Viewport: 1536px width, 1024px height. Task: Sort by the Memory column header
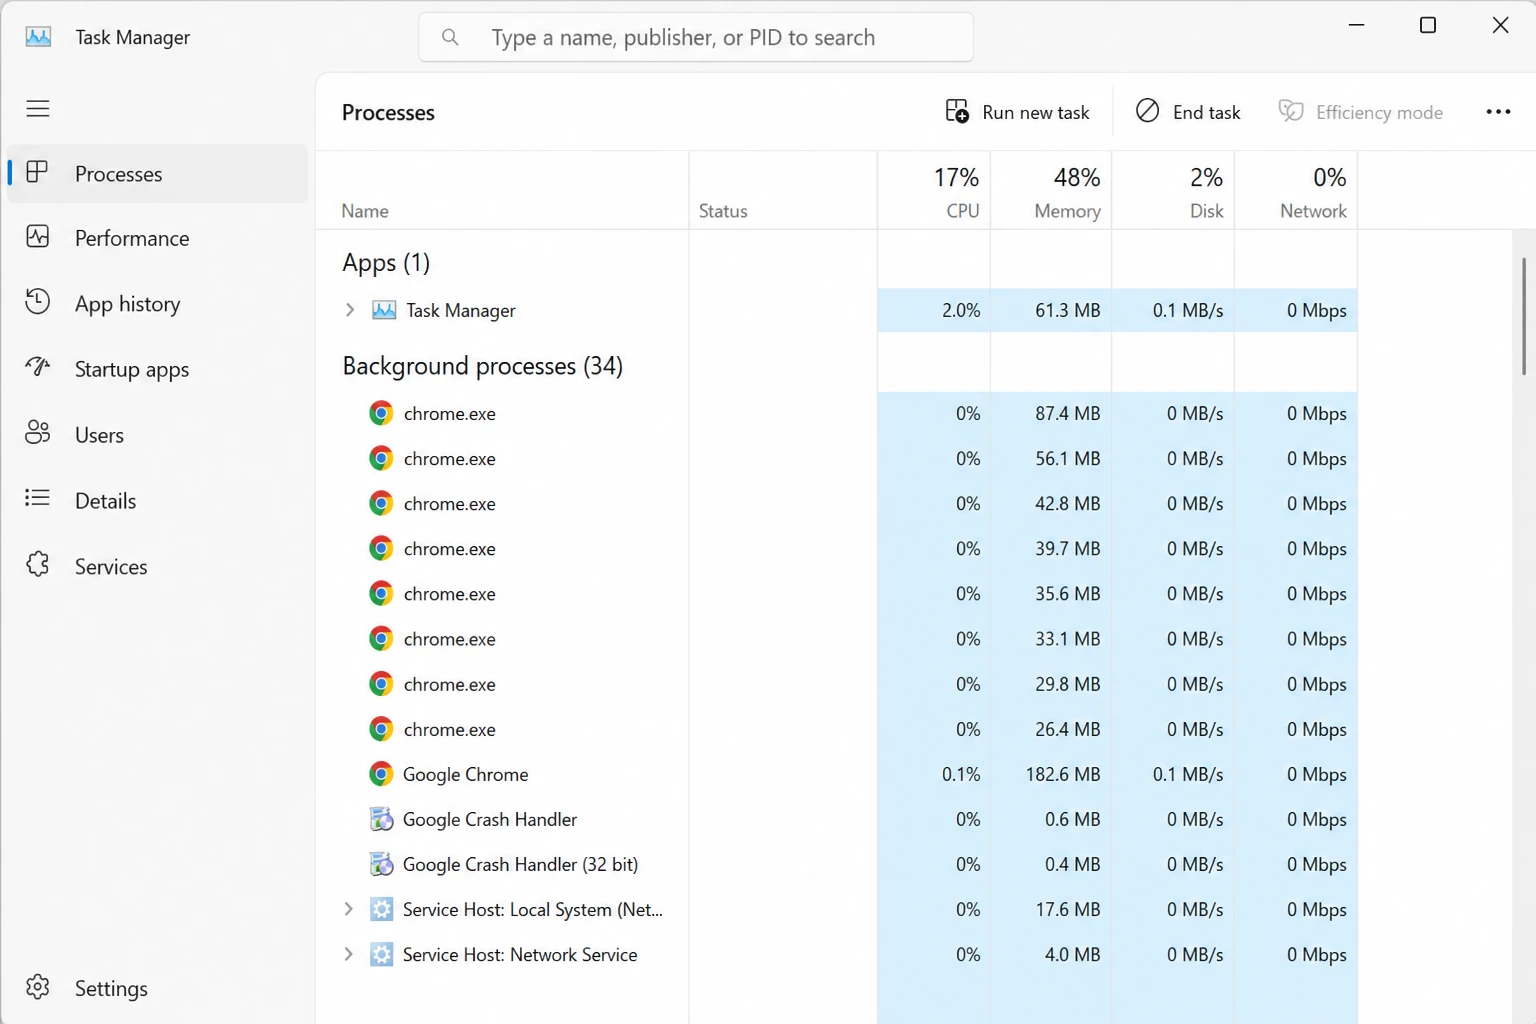pyautogui.click(x=1051, y=191)
